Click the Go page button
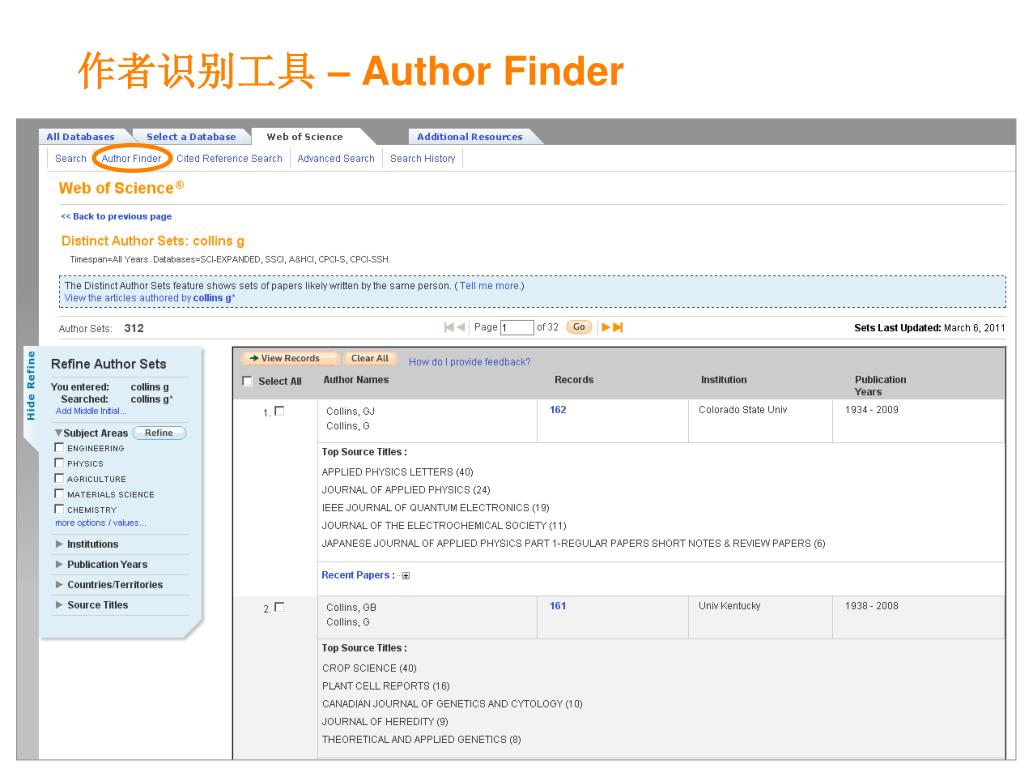1024x768 pixels. pos(579,327)
